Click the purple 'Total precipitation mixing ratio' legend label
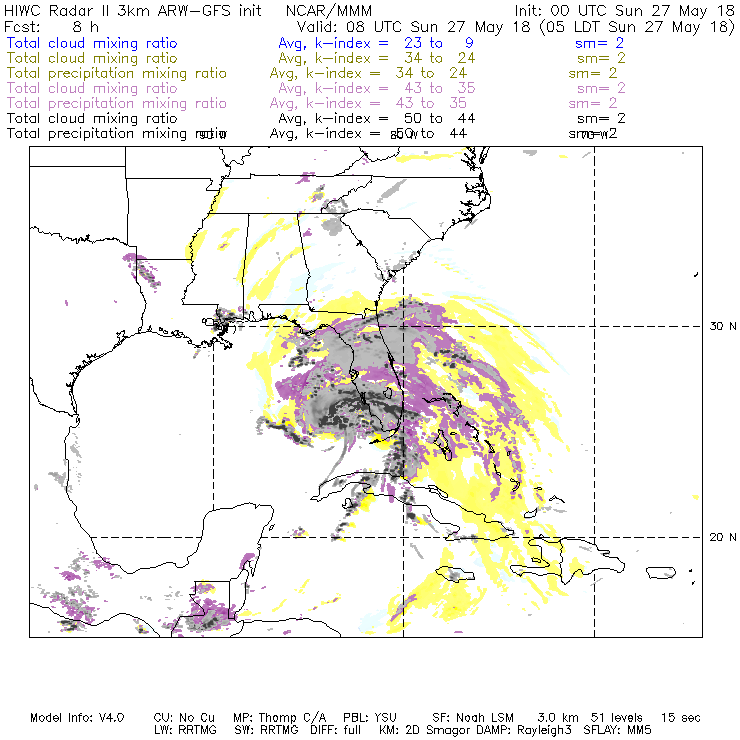The image size is (740, 740). [x=117, y=103]
